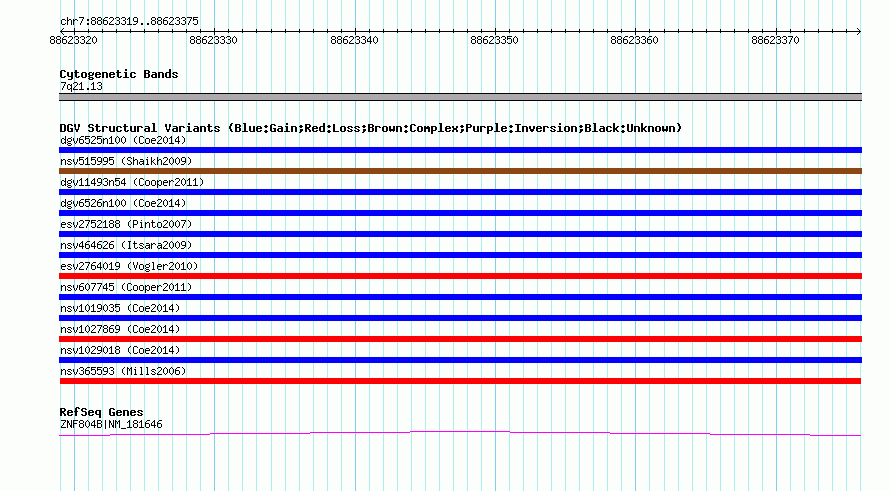Select the 7q21.13 band label
This screenshot has height=491, width=890.
[x=81, y=86]
